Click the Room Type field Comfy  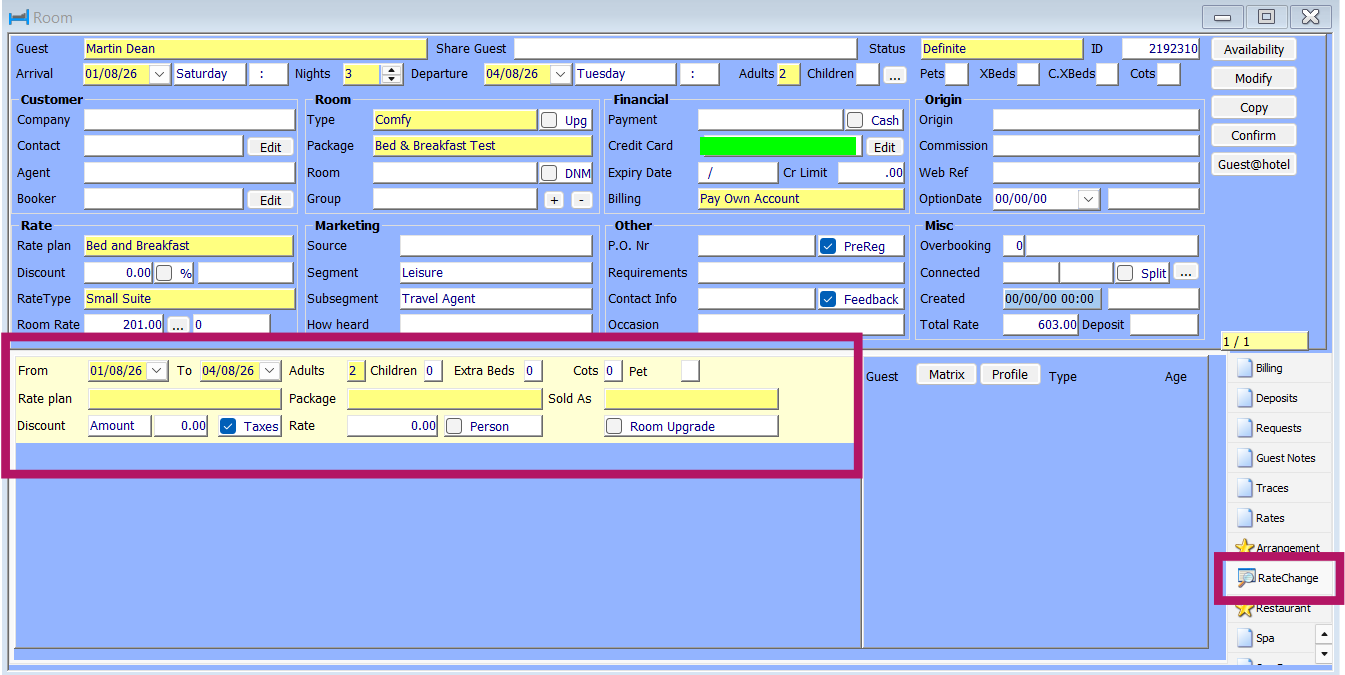(x=455, y=120)
